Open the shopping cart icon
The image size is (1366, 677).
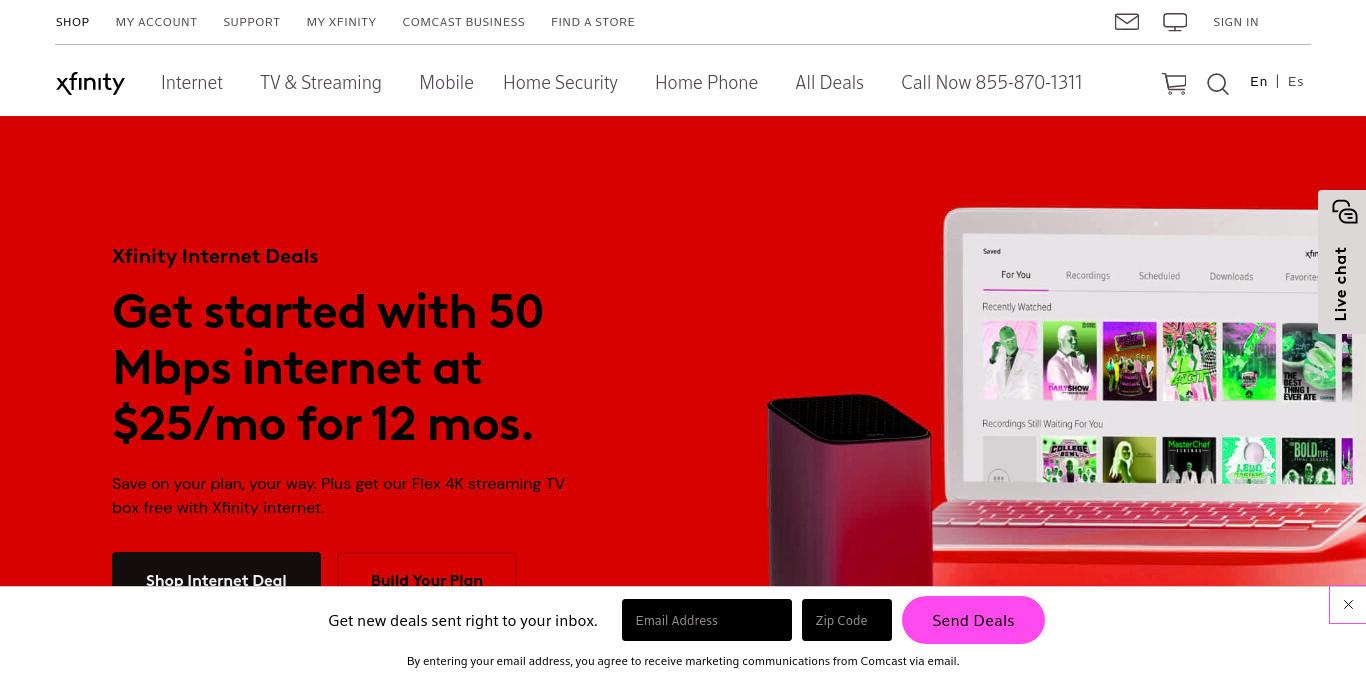coord(1174,84)
